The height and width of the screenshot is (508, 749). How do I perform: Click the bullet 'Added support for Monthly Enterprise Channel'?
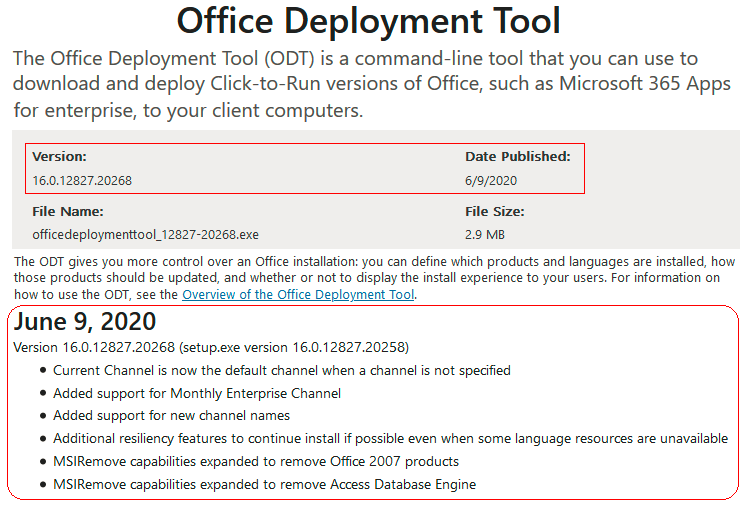point(197,393)
